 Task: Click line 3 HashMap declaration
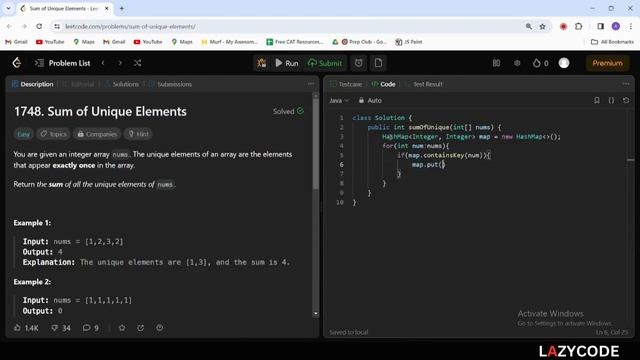pos(471,136)
